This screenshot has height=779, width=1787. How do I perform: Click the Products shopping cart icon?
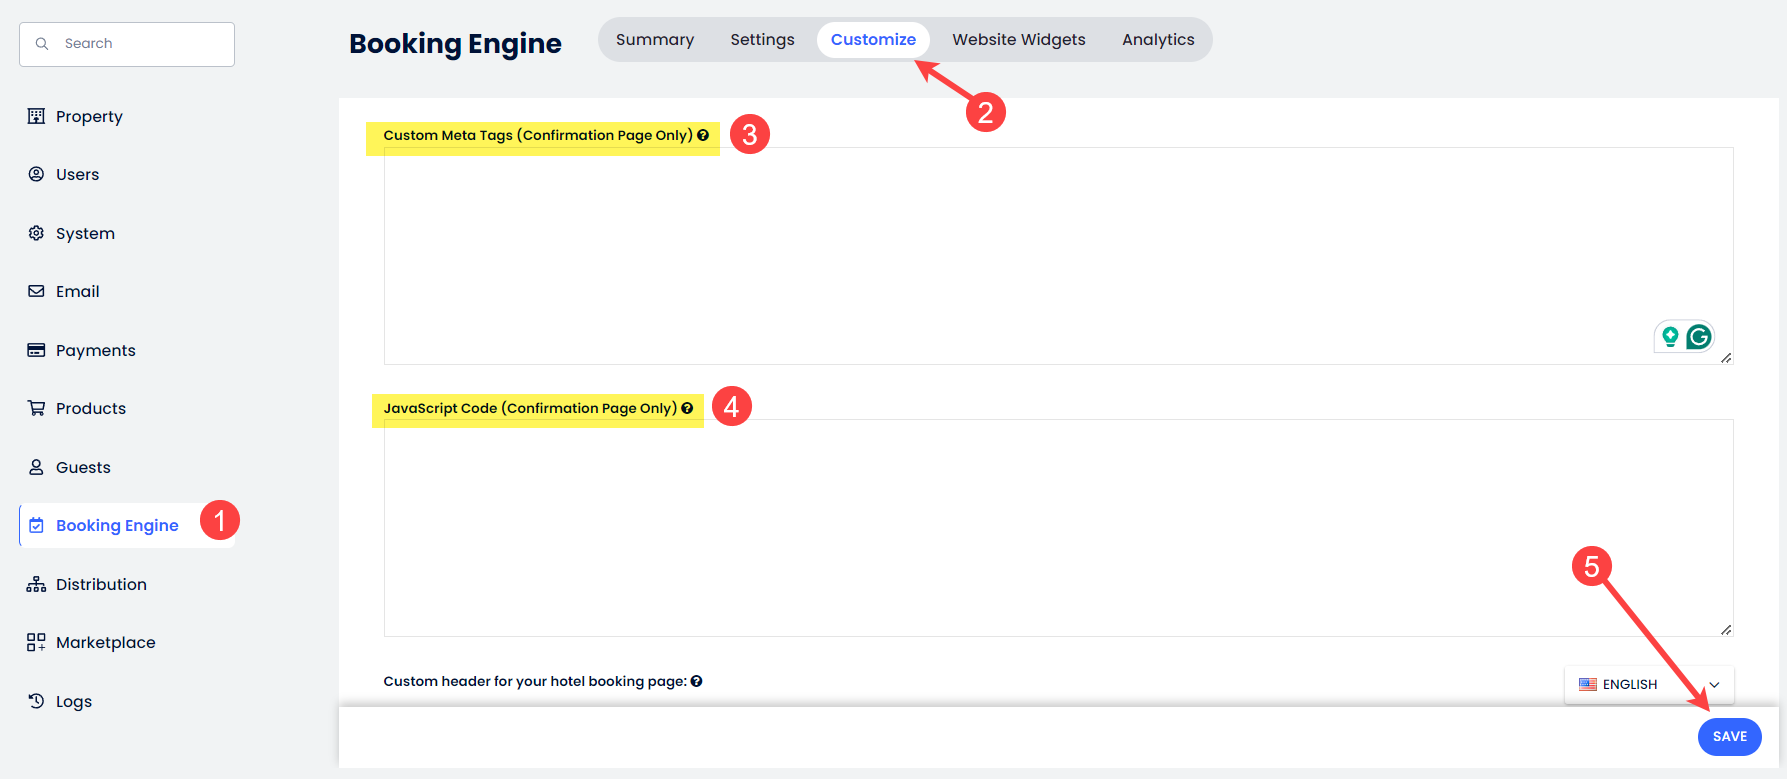tap(36, 408)
